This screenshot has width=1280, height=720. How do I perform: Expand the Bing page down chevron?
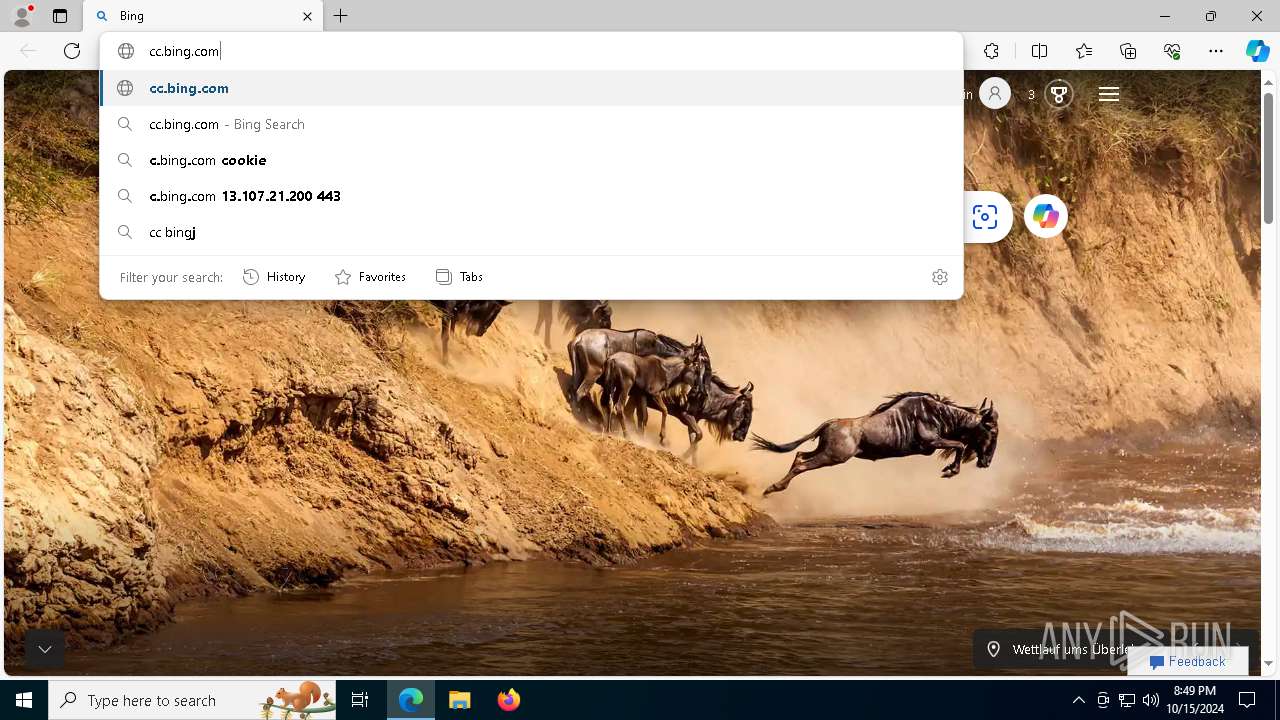click(45, 649)
